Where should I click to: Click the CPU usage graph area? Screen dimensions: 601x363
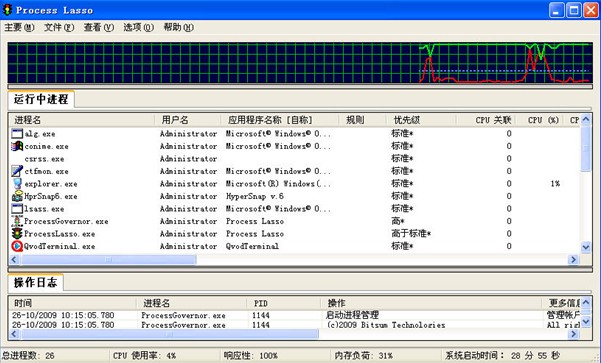point(300,62)
